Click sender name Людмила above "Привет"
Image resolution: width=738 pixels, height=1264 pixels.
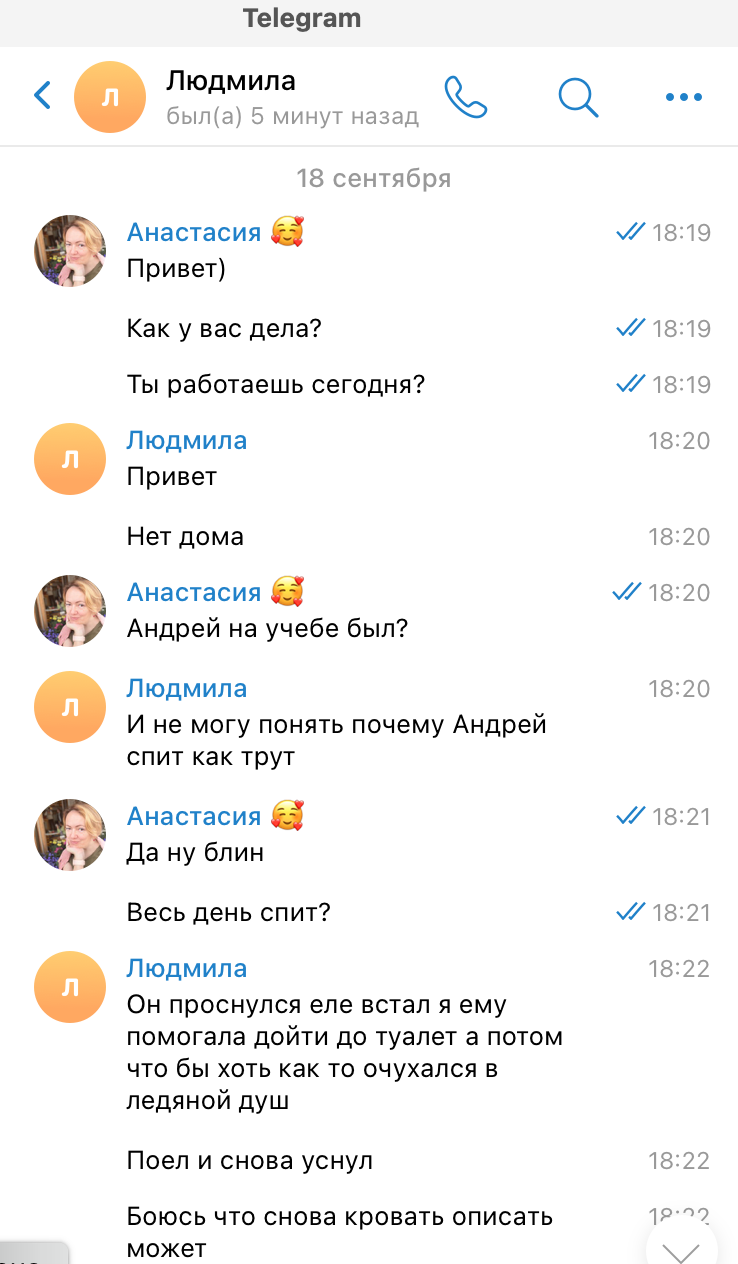point(187,441)
